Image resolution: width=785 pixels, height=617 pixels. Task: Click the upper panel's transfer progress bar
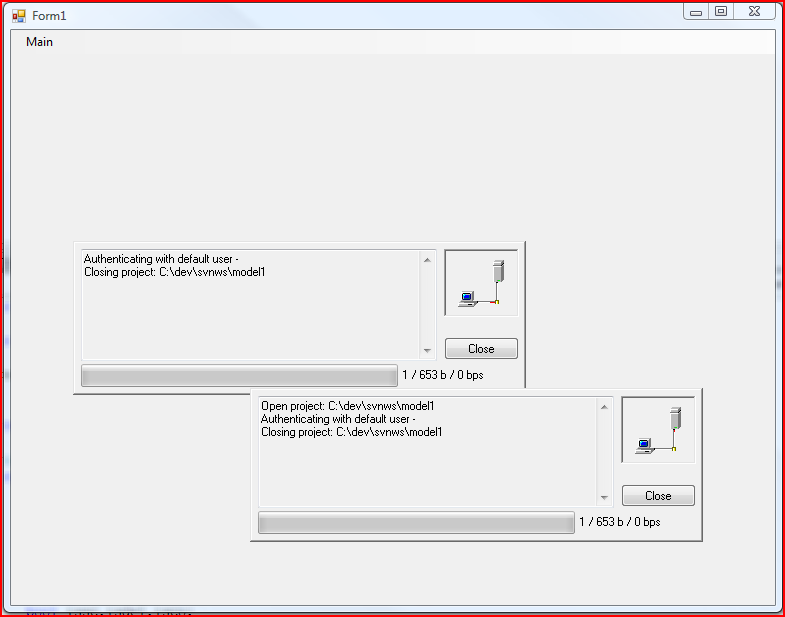[239, 376]
